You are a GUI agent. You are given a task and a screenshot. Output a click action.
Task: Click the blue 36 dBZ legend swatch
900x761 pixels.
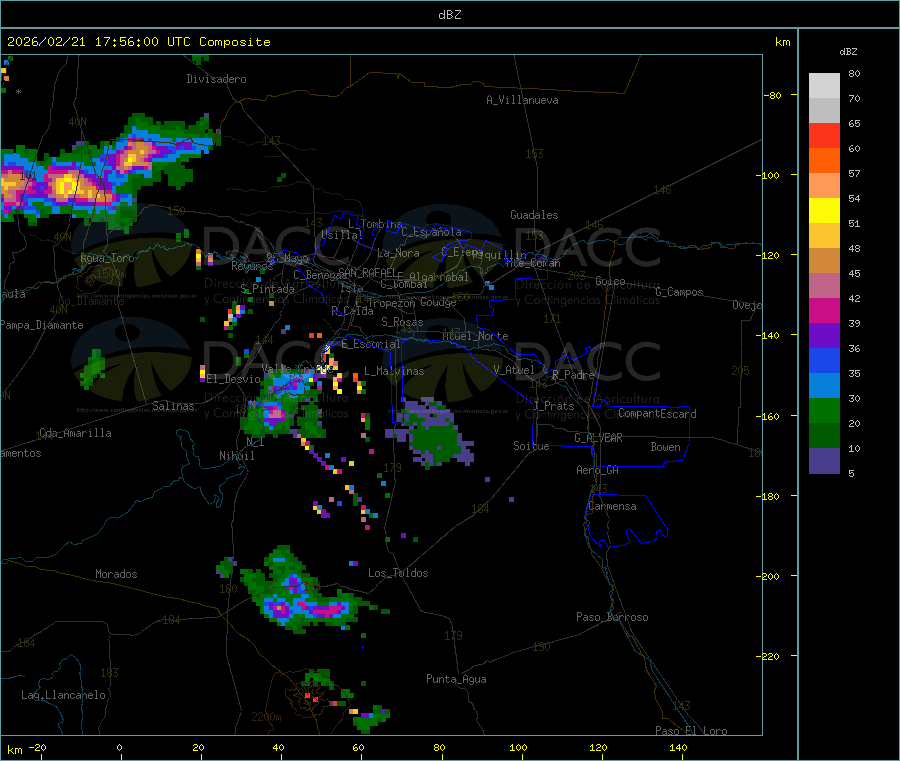click(x=824, y=360)
